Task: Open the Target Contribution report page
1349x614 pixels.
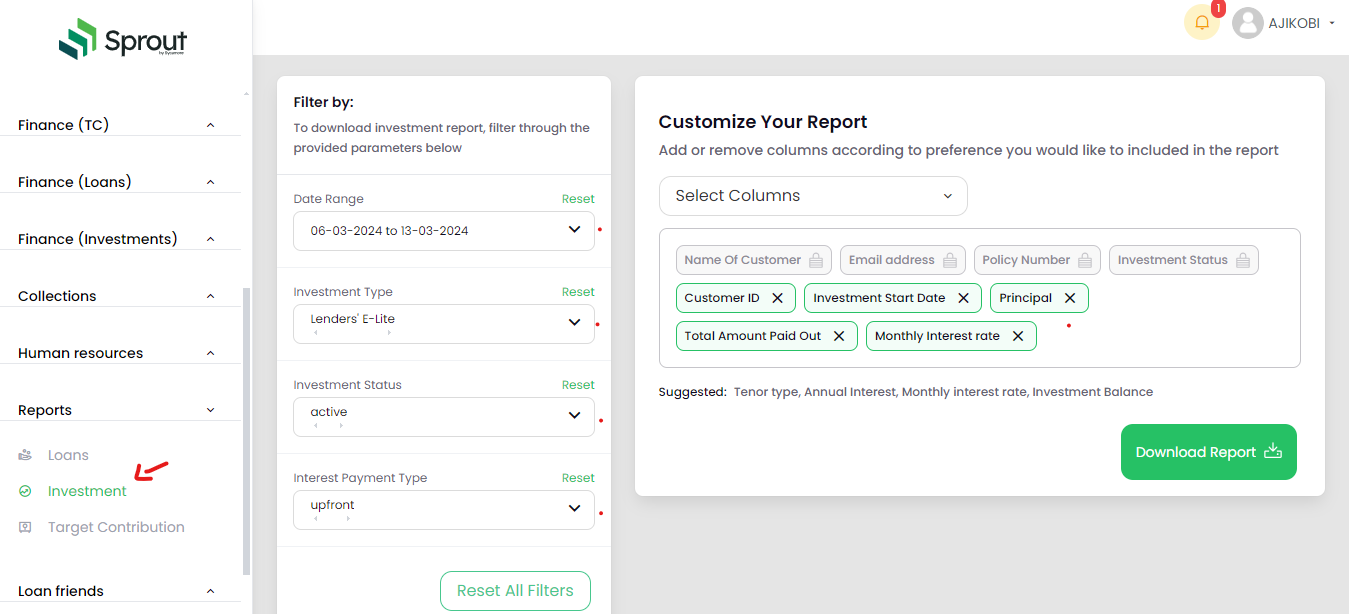Action: [116, 527]
